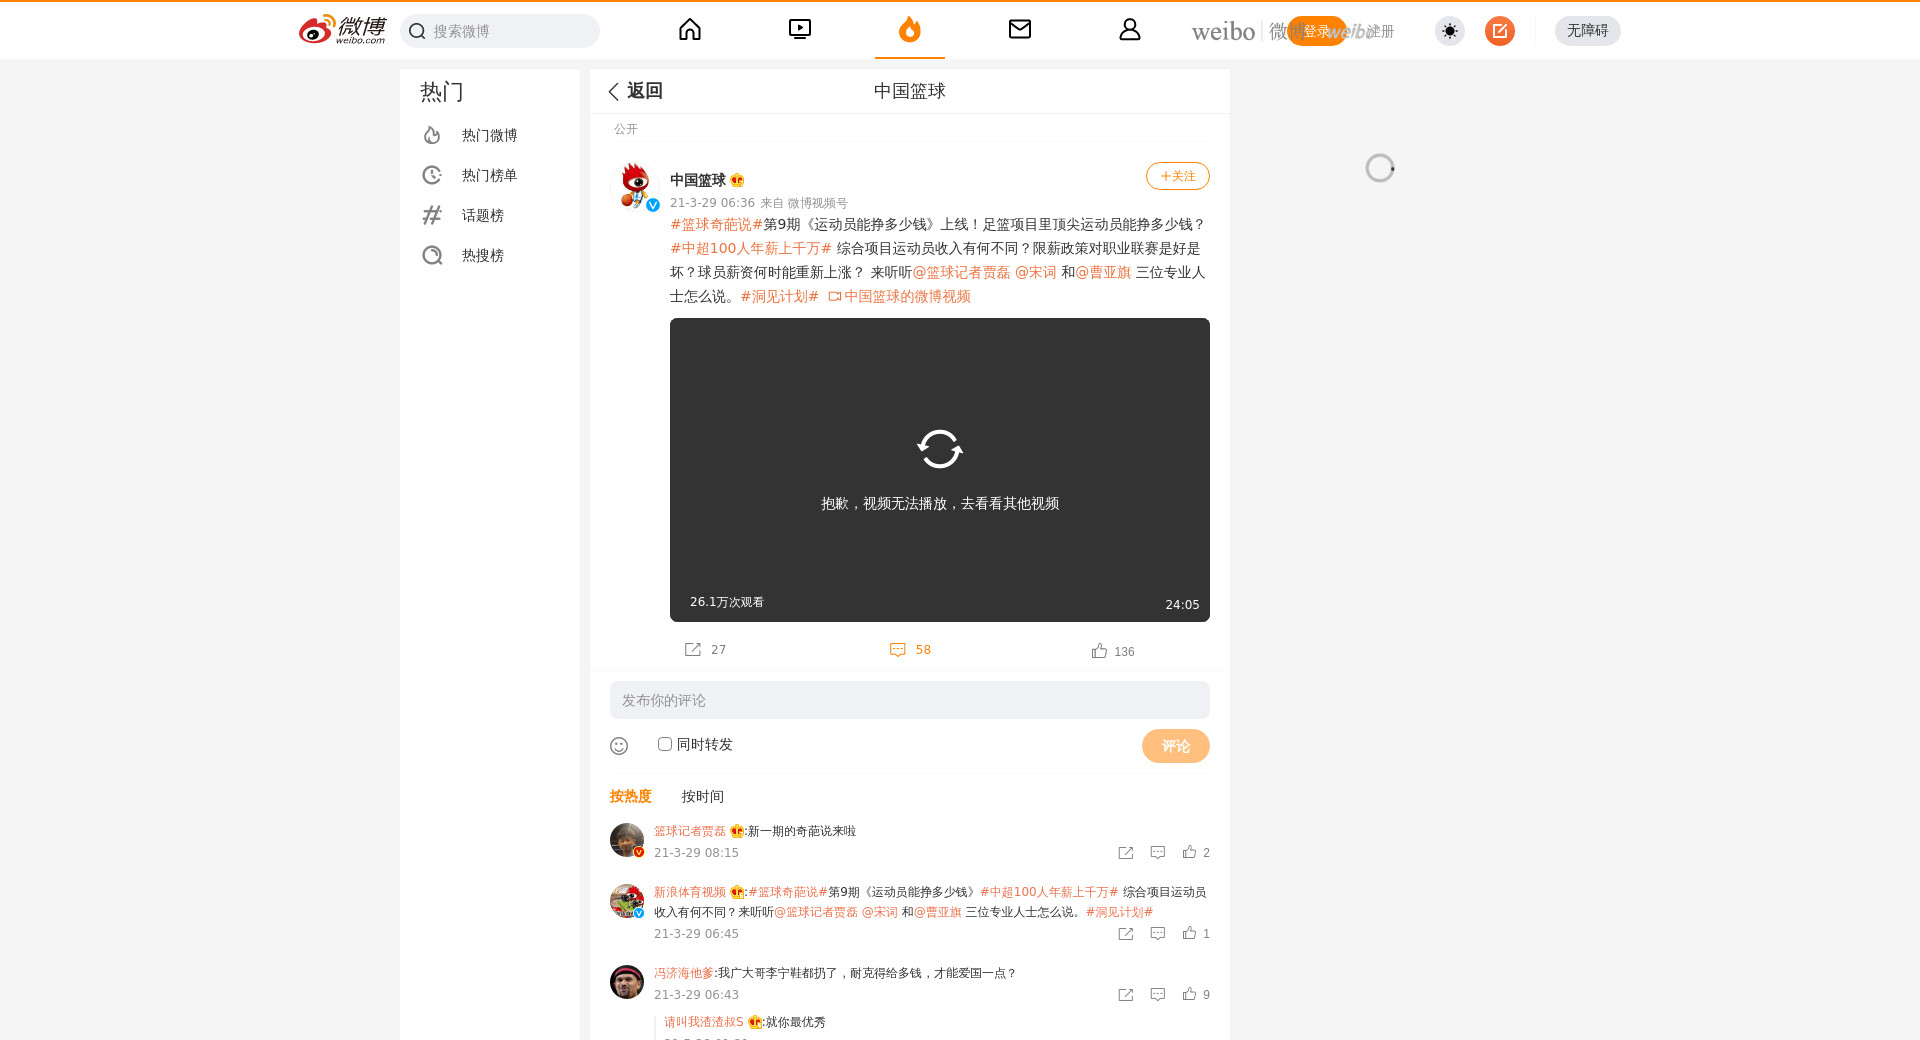This screenshot has width=1920, height=1040.
Task: Open 热搜榜 in the sidebar
Action: (482, 256)
